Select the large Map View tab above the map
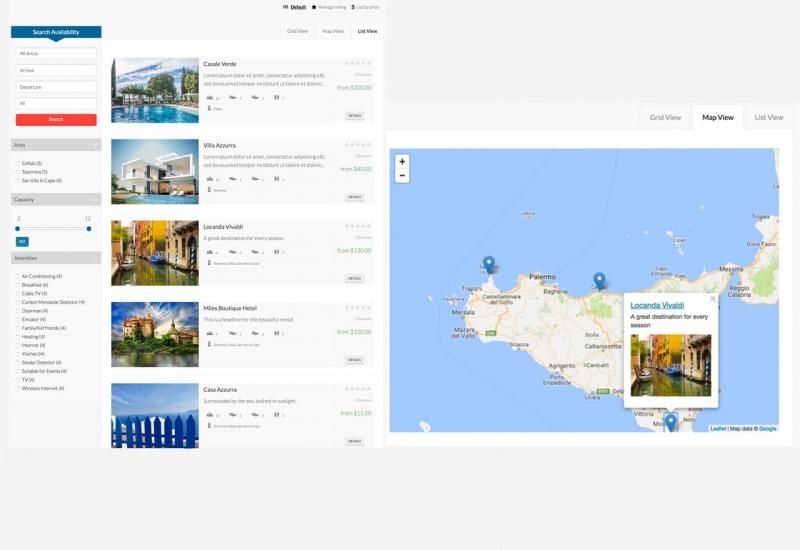The width and height of the screenshot is (800, 550). pos(718,117)
